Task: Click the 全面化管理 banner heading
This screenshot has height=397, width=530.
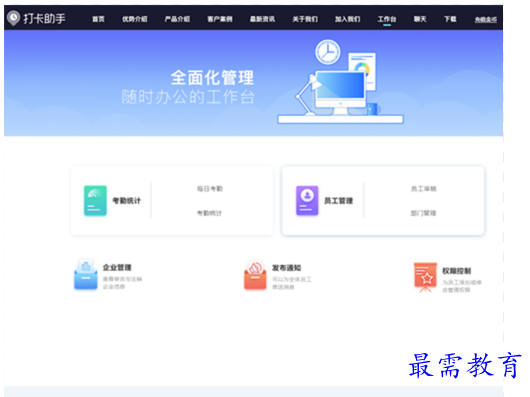Action: (212, 78)
